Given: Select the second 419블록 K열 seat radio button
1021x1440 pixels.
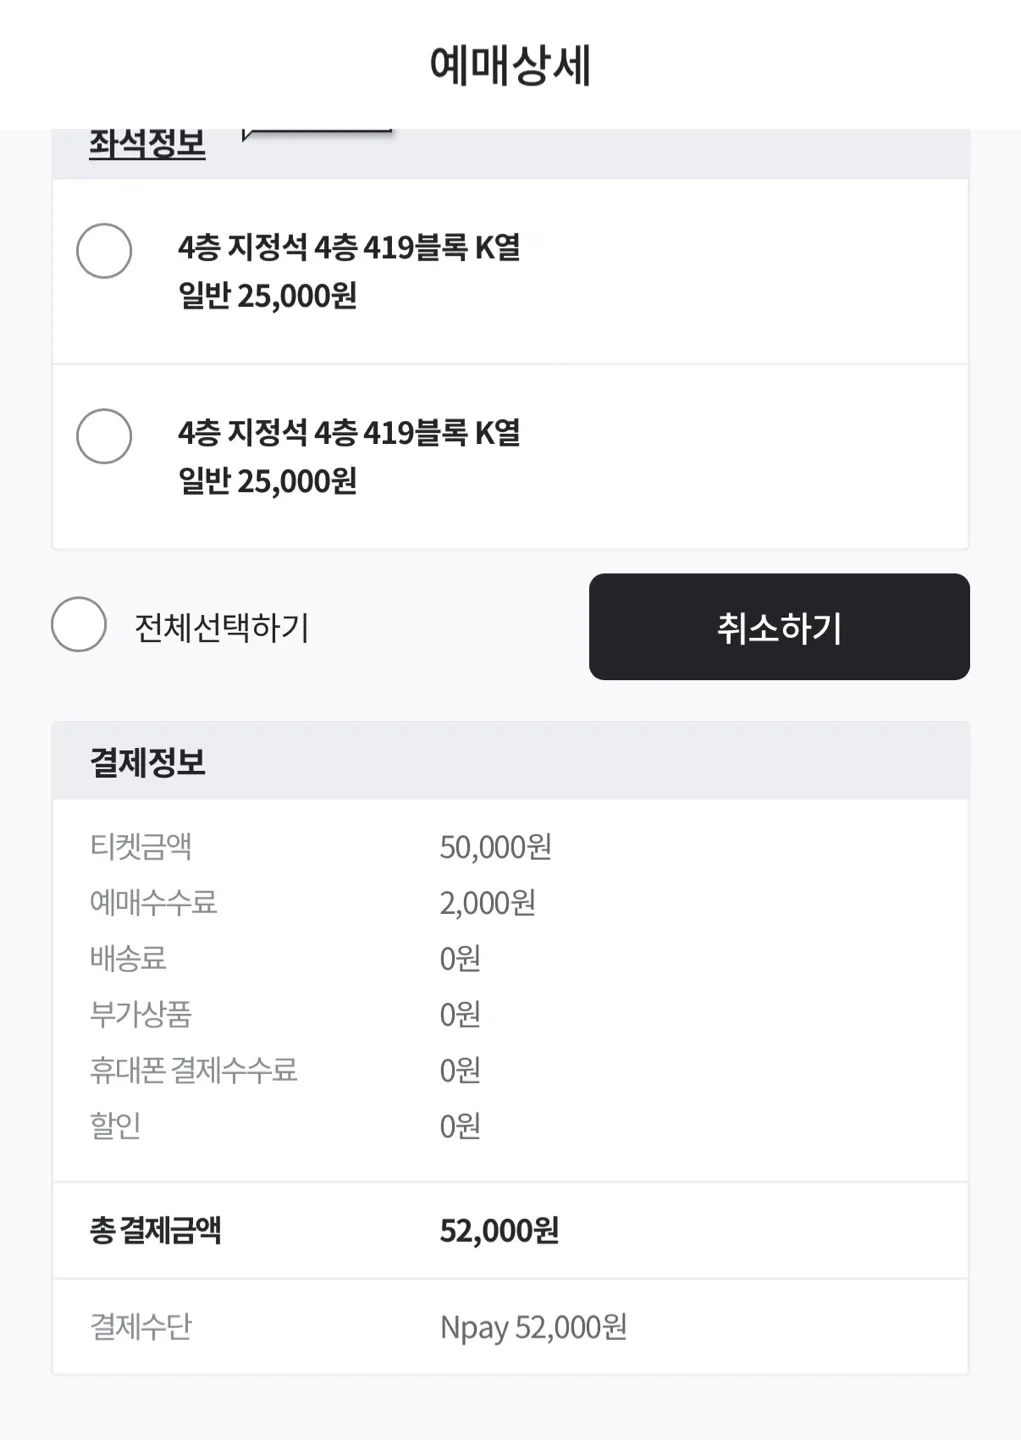Looking at the screenshot, I should click(x=104, y=436).
